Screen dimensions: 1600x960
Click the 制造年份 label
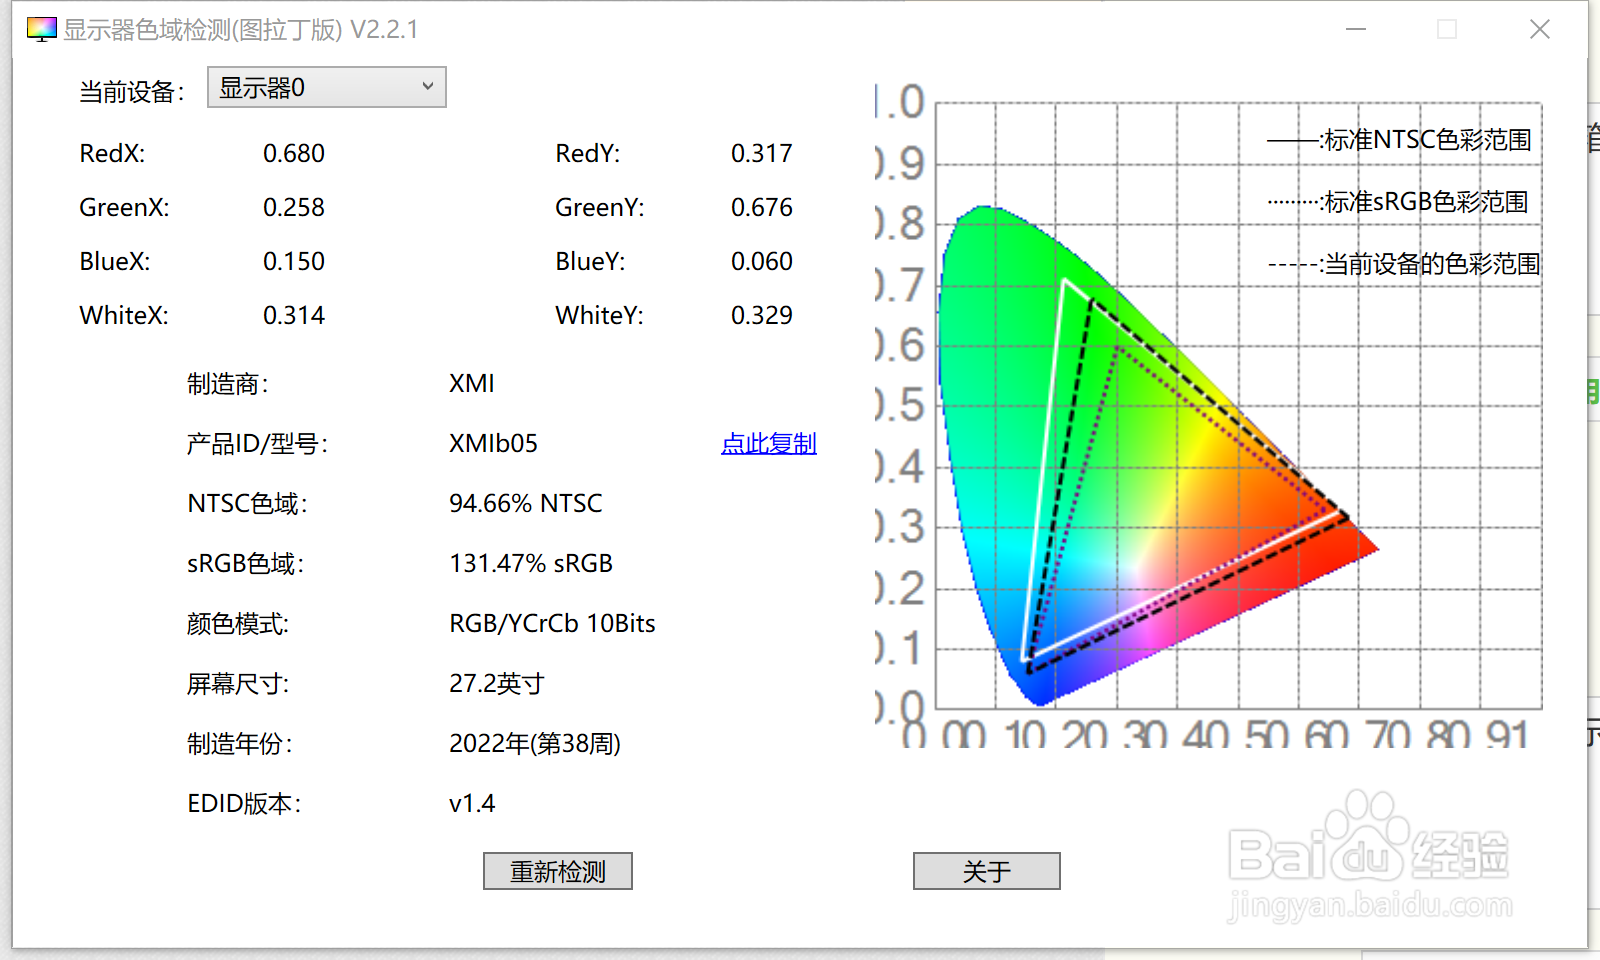point(240,744)
